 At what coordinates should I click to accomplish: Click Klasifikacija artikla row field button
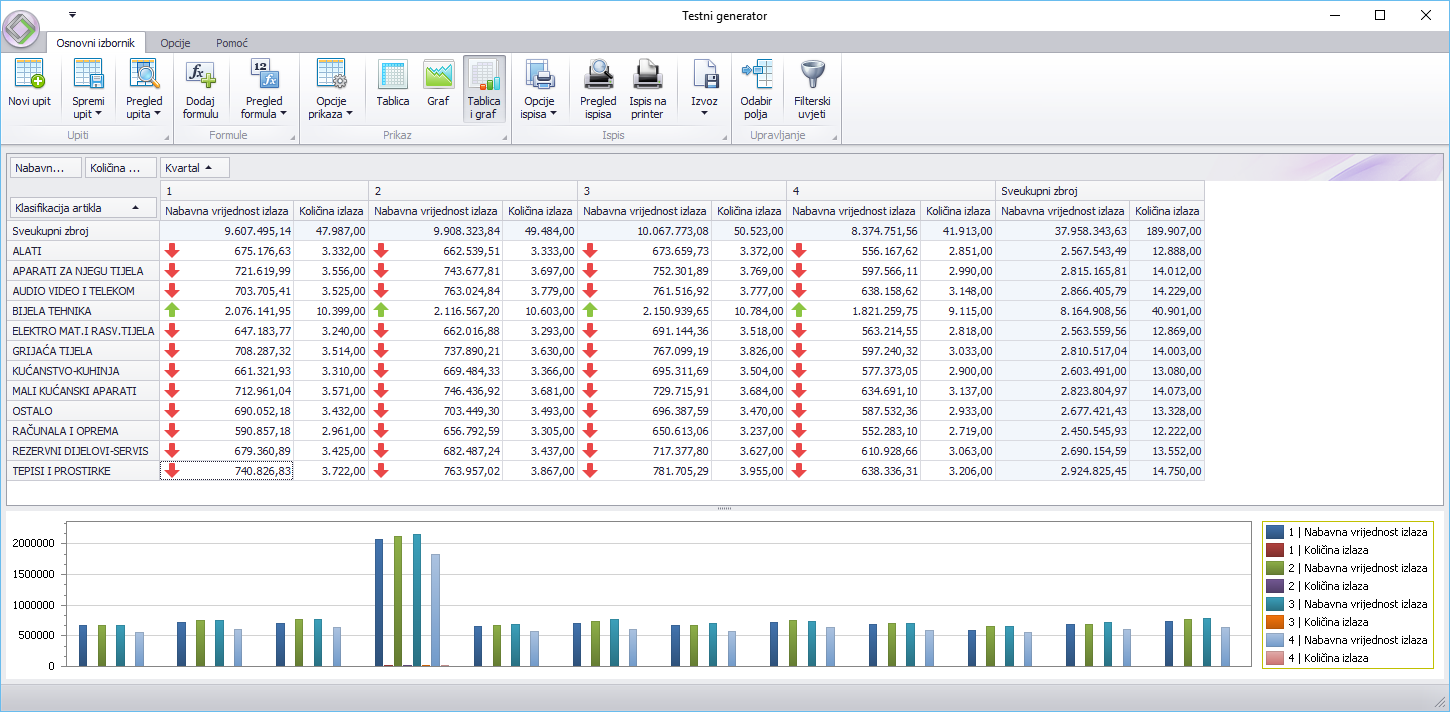click(x=82, y=208)
